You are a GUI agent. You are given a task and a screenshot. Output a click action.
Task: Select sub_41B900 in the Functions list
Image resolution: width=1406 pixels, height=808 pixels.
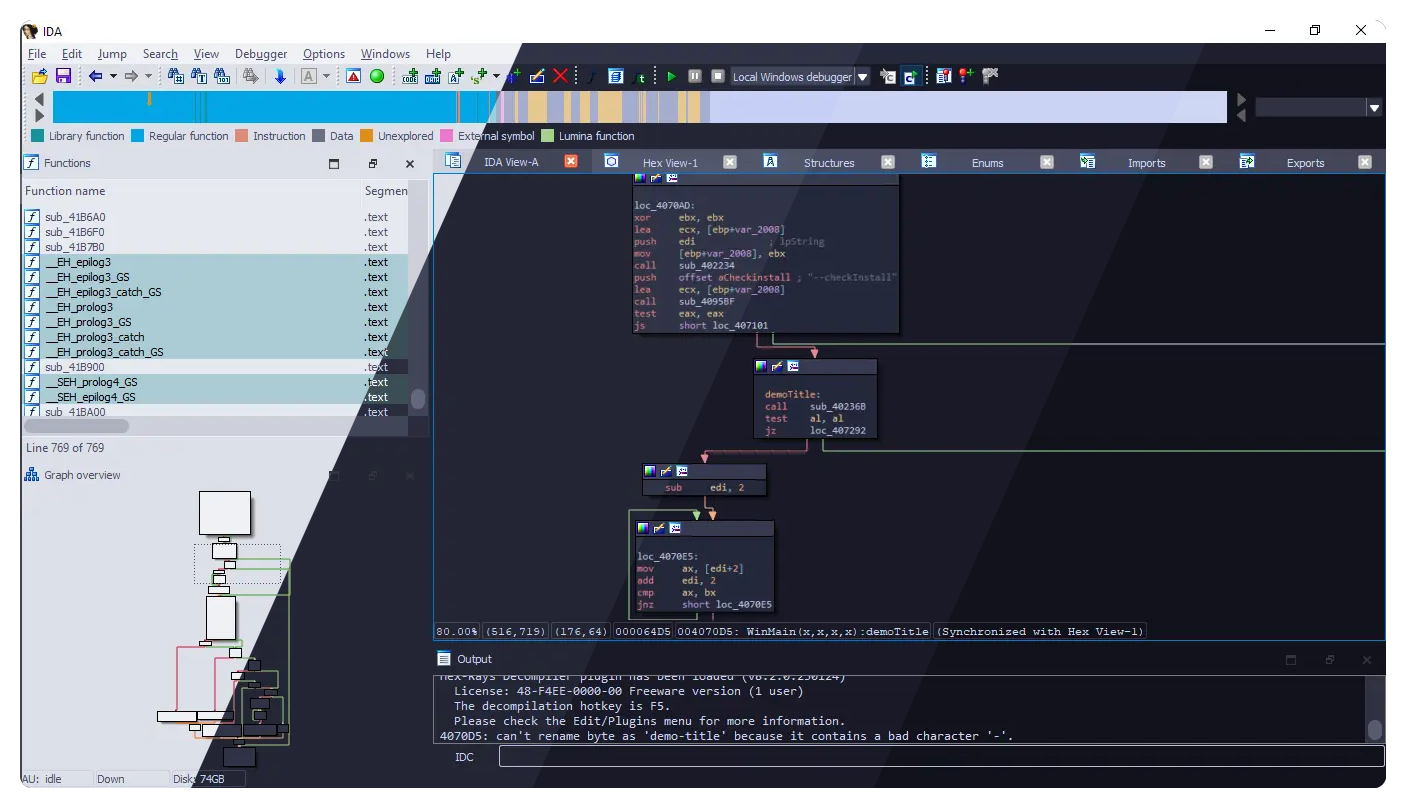click(x=75, y=367)
